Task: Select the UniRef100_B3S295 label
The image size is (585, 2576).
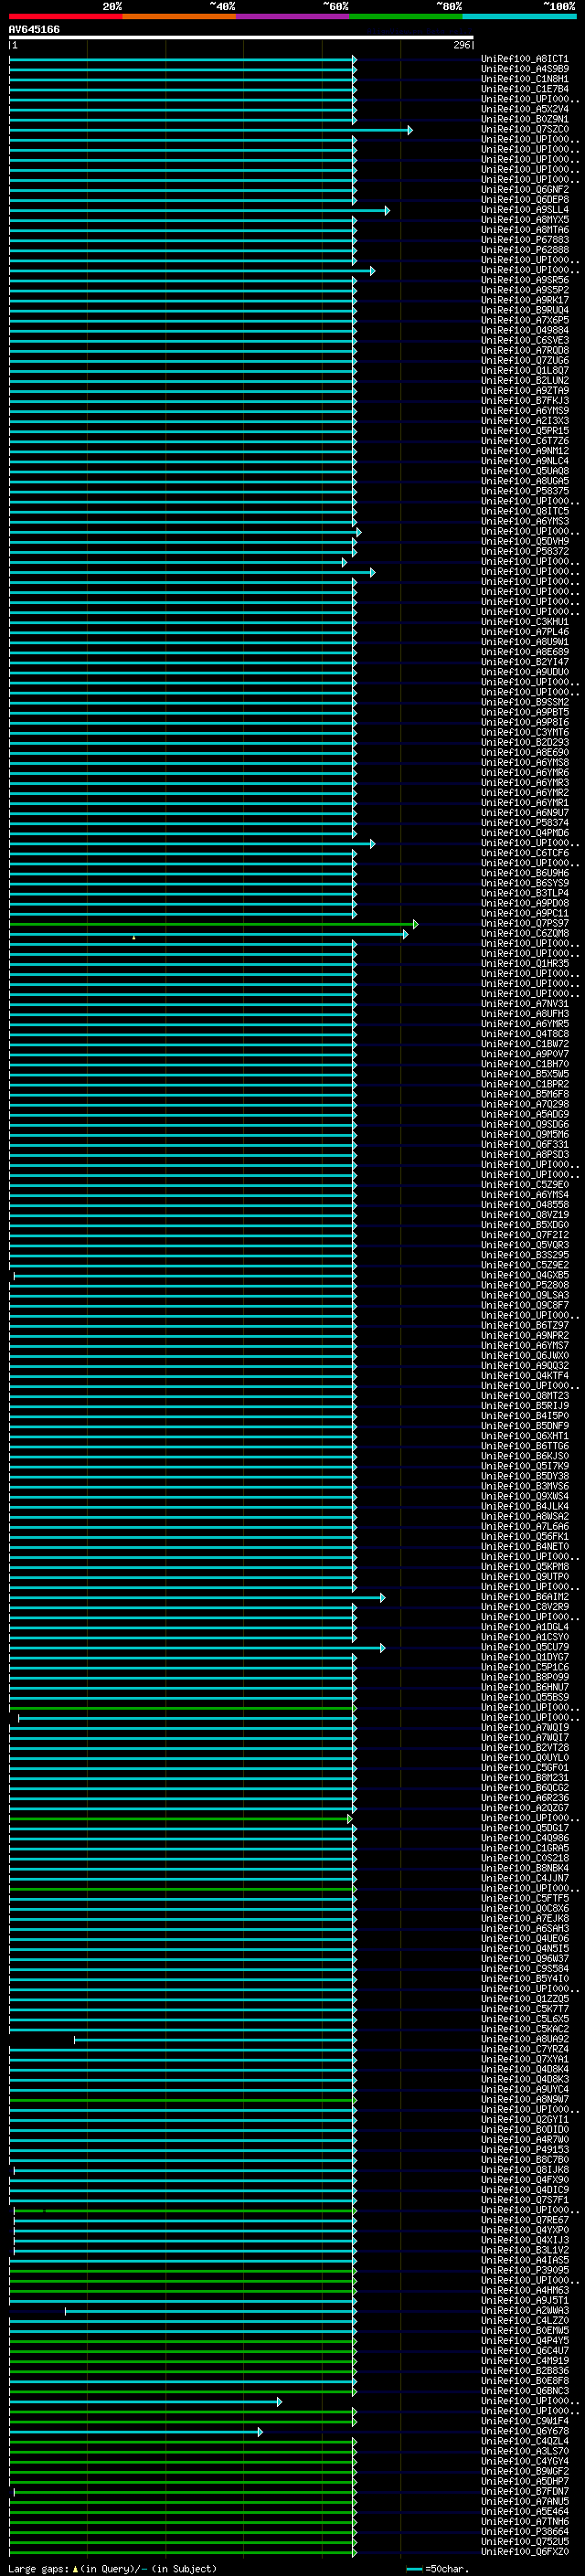Action: click(x=524, y=1255)
